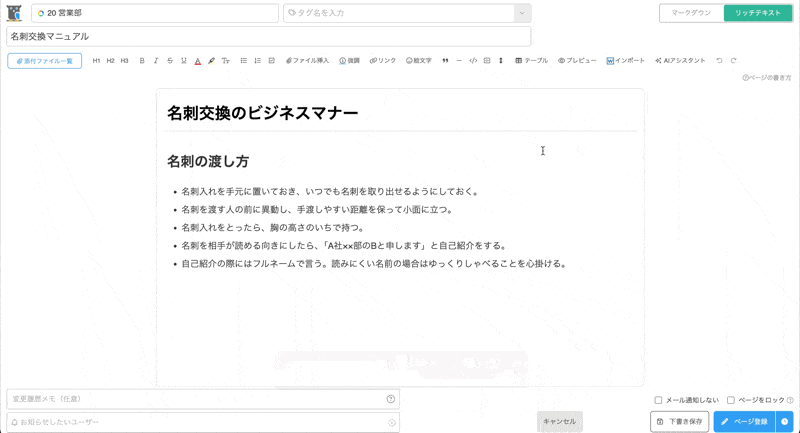Insert a checkbox task list

point(271,61)
